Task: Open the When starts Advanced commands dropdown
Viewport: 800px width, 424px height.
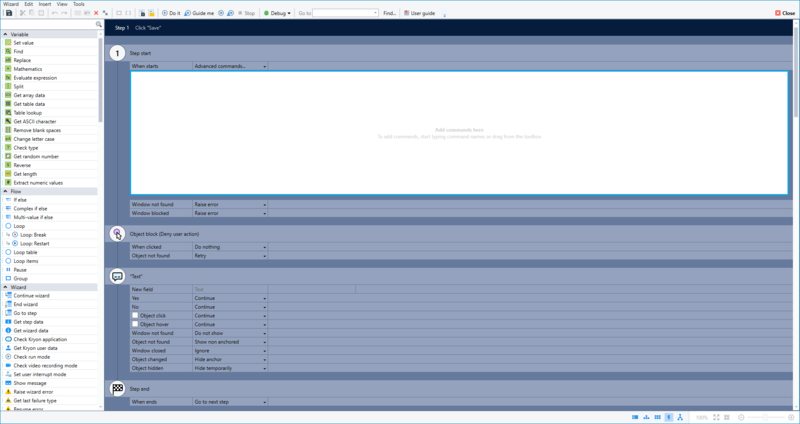Action: pos(230,66)
